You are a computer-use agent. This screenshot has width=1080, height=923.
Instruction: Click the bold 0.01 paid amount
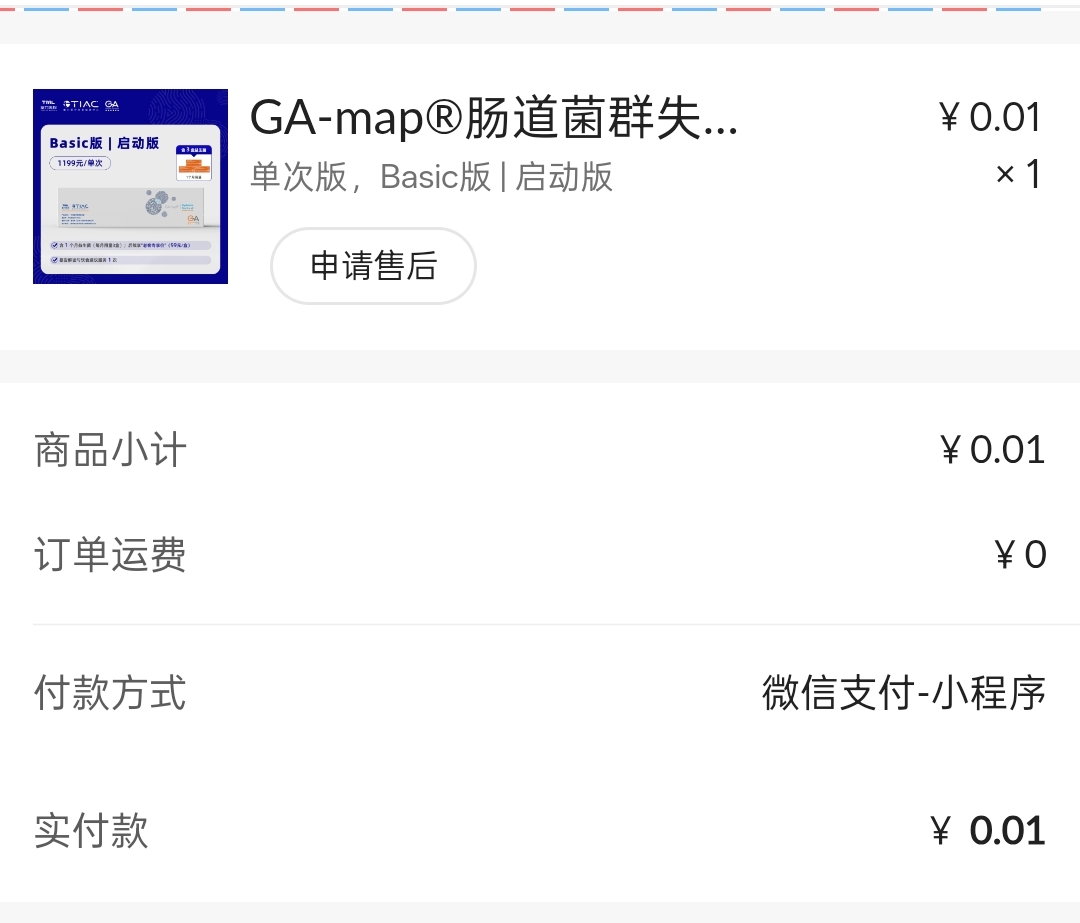(x=1006, y=831)
